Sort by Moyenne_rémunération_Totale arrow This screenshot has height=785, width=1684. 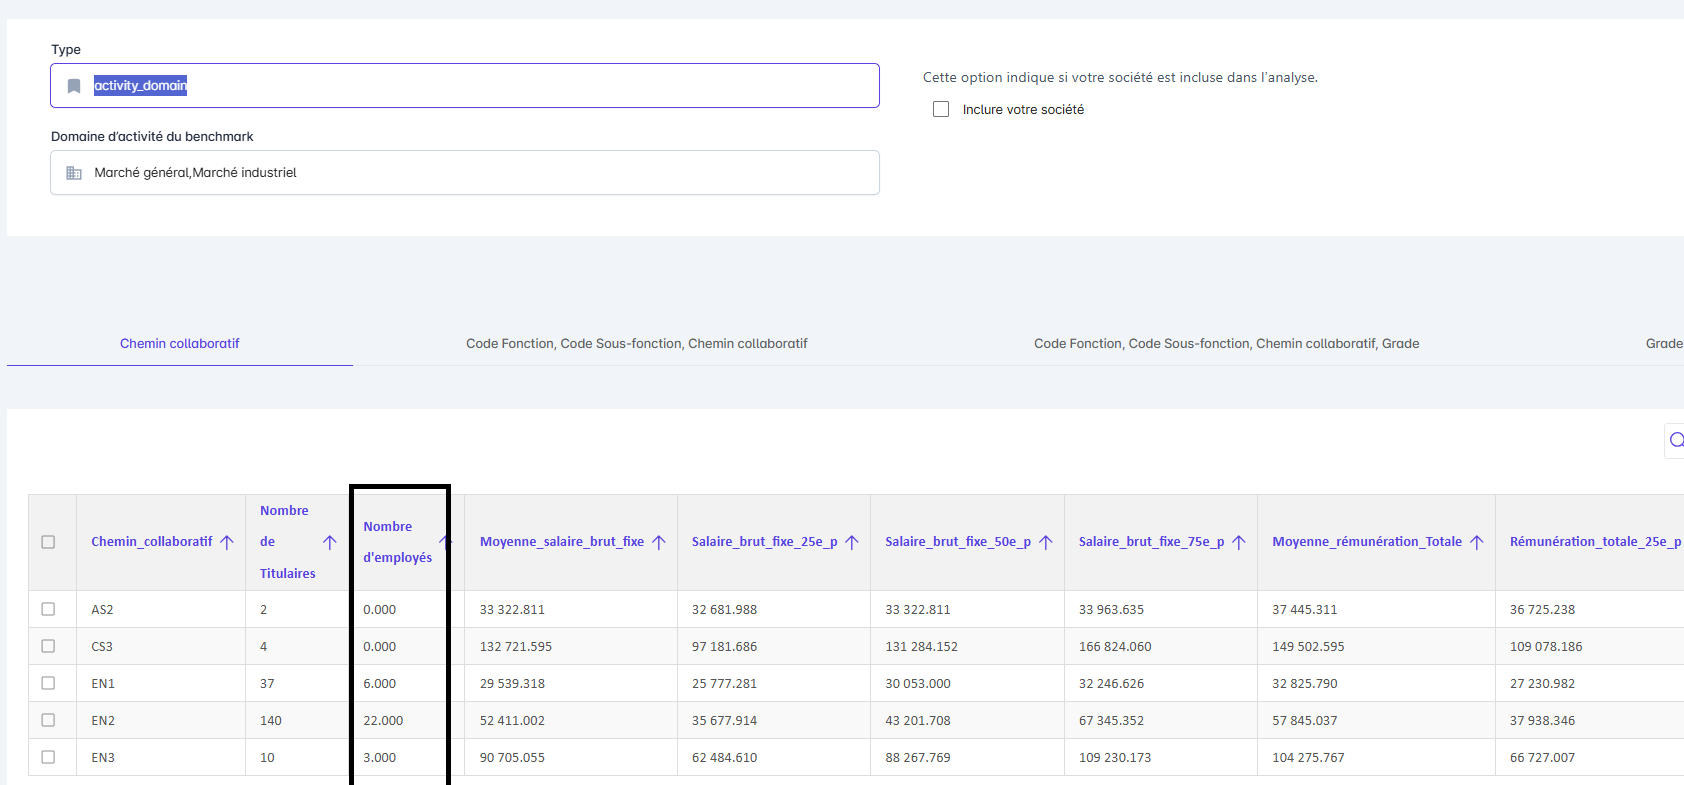pos(1477,542)
